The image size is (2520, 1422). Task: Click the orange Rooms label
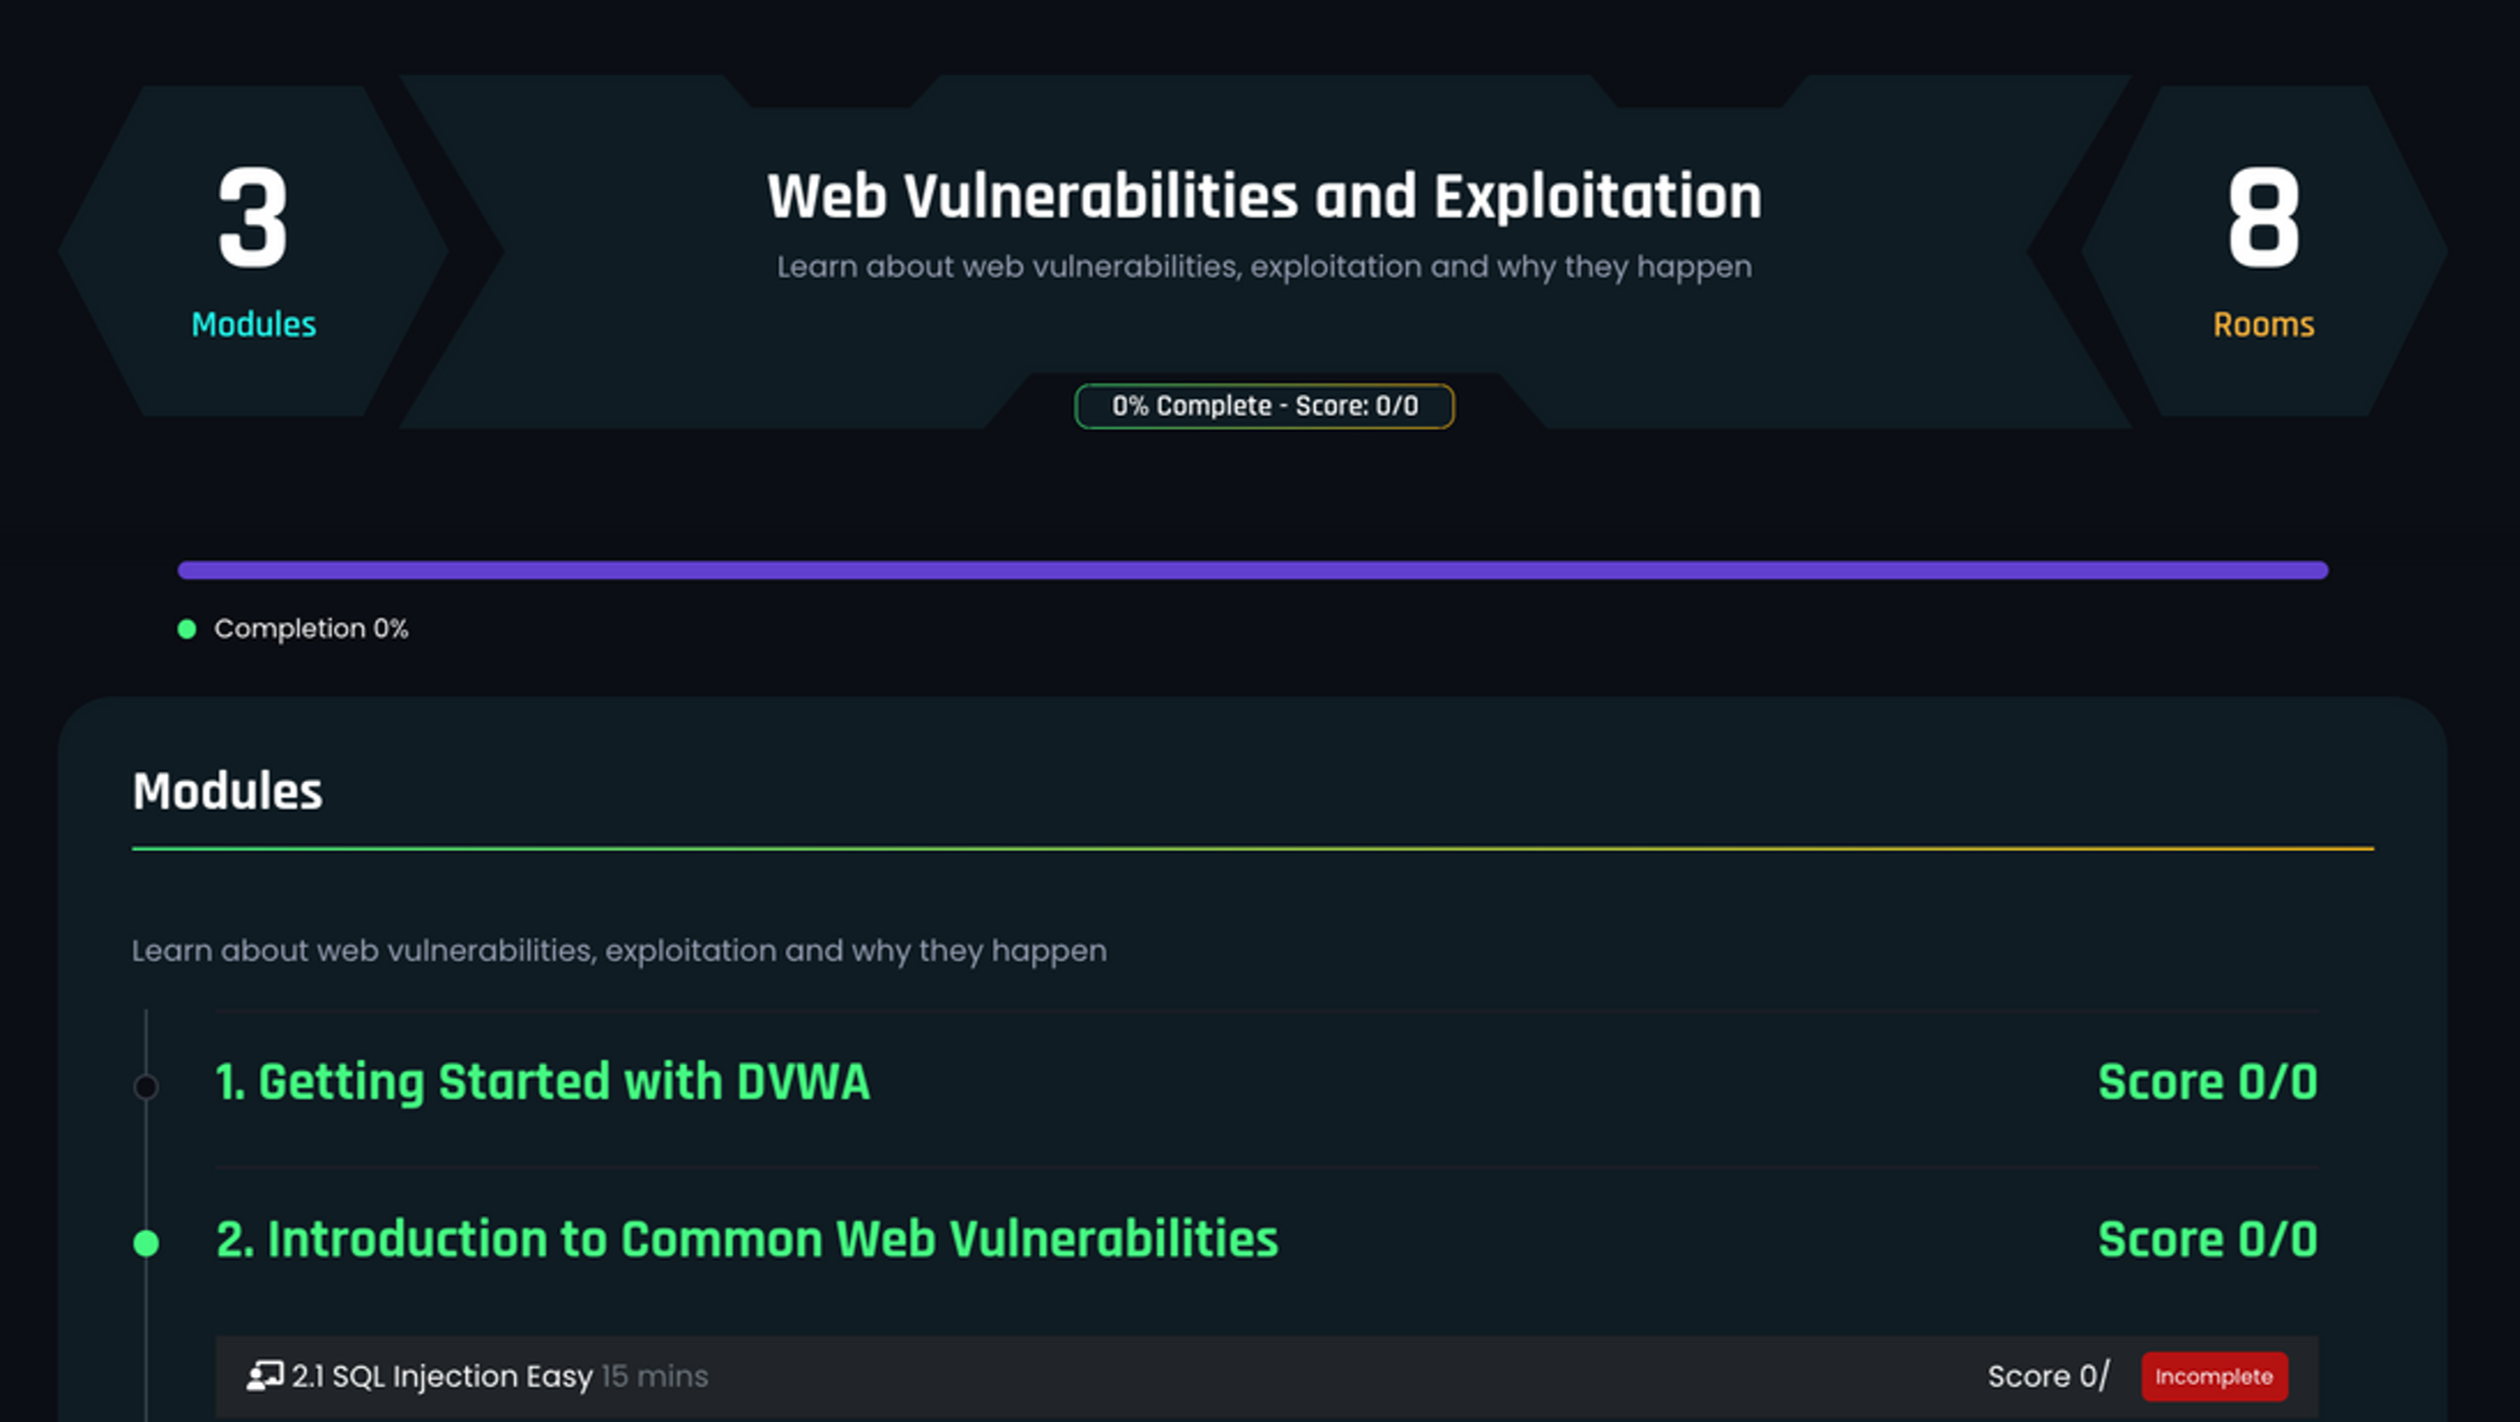[x=2263, y=325]
